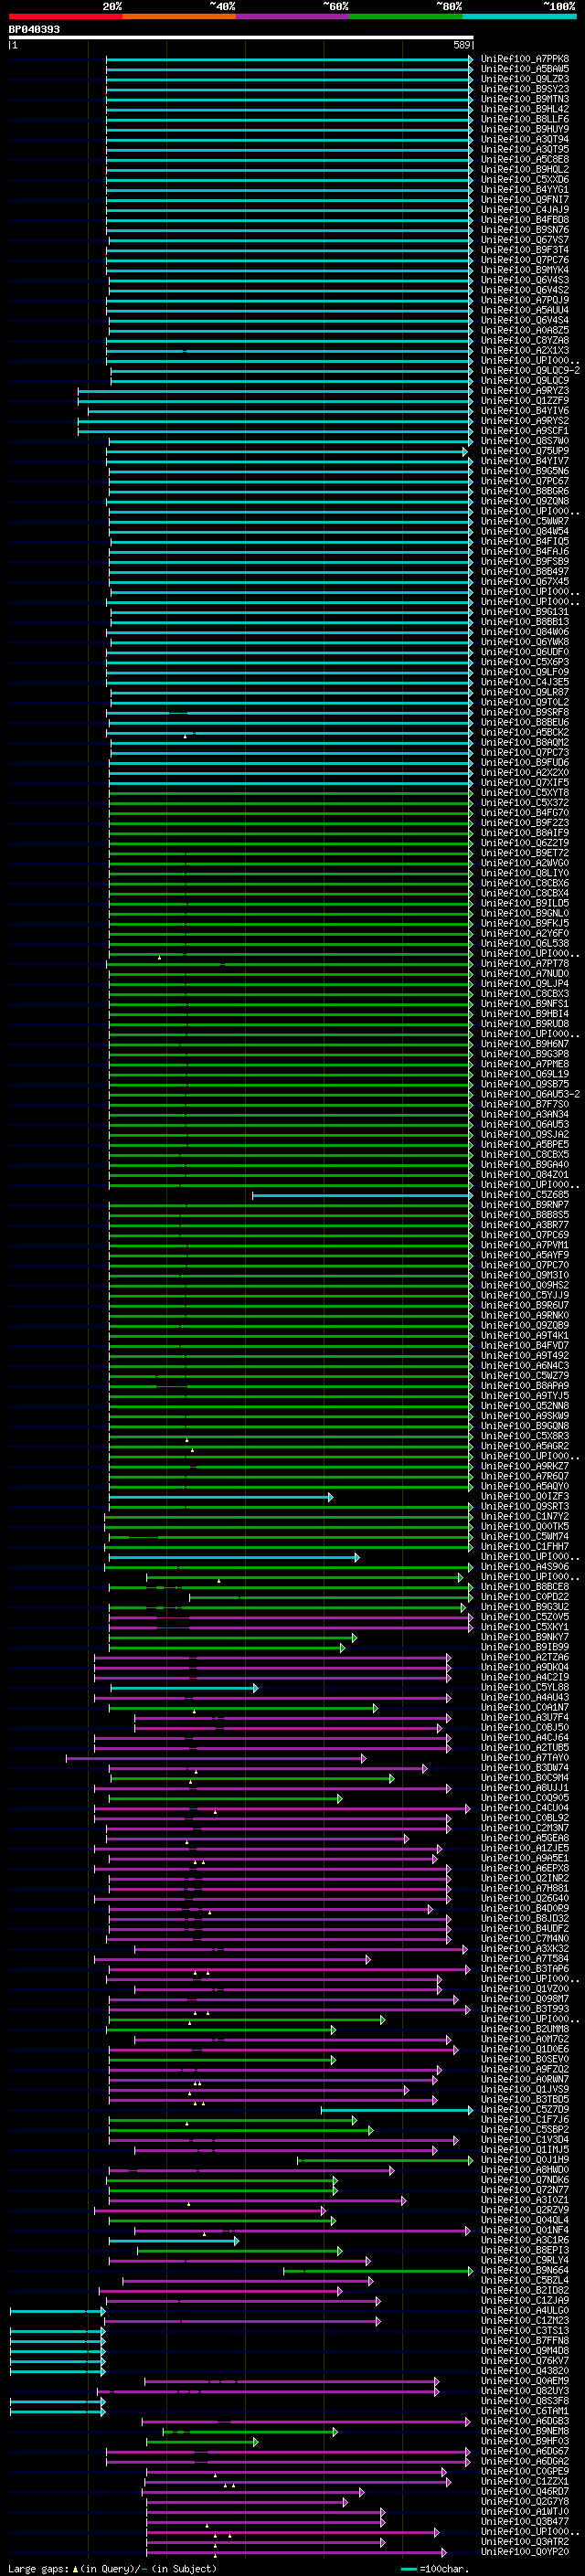Select hit label UniRef100_A7PQJ9

524,300
